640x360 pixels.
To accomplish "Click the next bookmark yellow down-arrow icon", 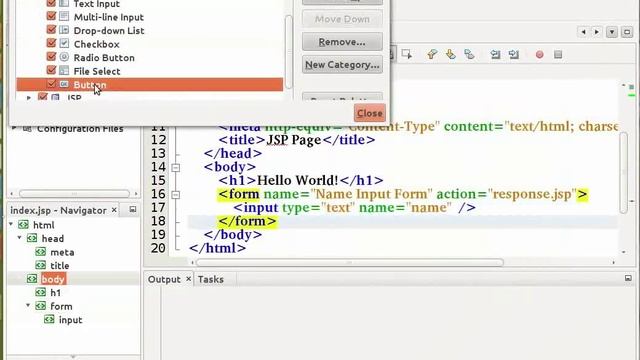I will click(451, 54).
